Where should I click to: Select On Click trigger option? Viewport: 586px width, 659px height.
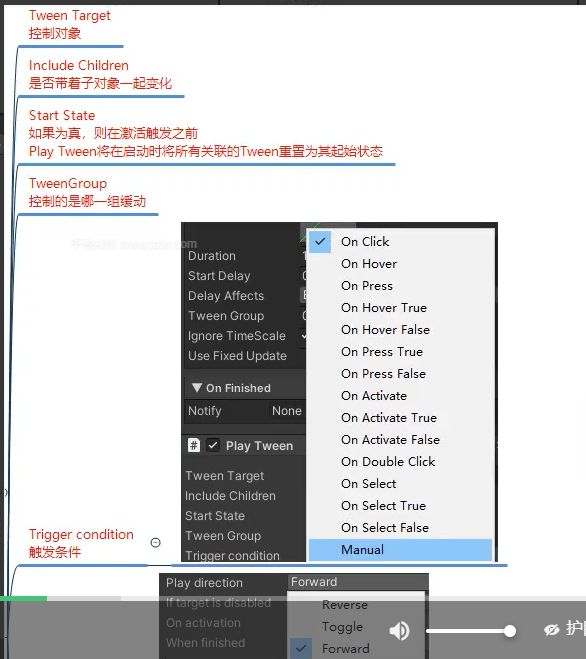click(400, 242)
